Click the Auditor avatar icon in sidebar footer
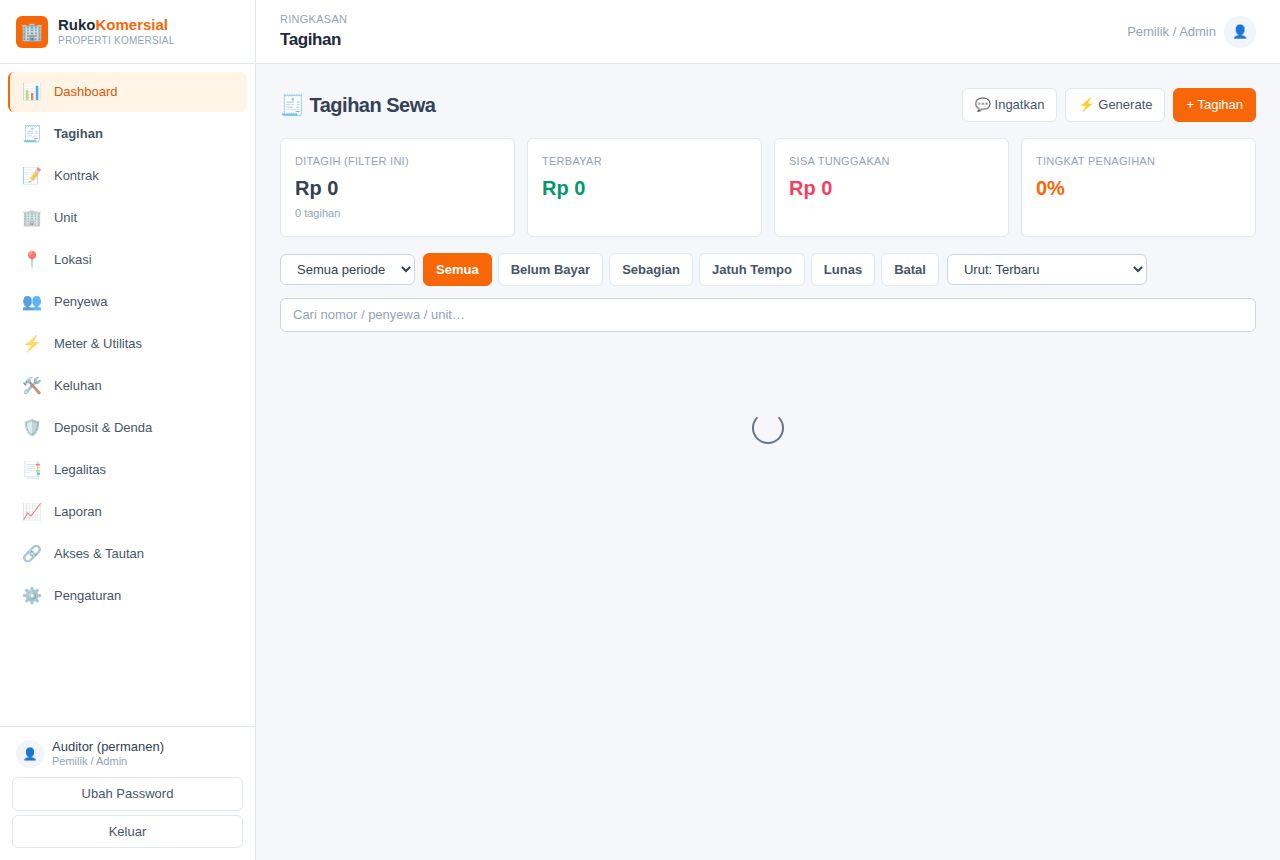Image resolution: width=1280 pixels, height=860 pixels. 30,754
